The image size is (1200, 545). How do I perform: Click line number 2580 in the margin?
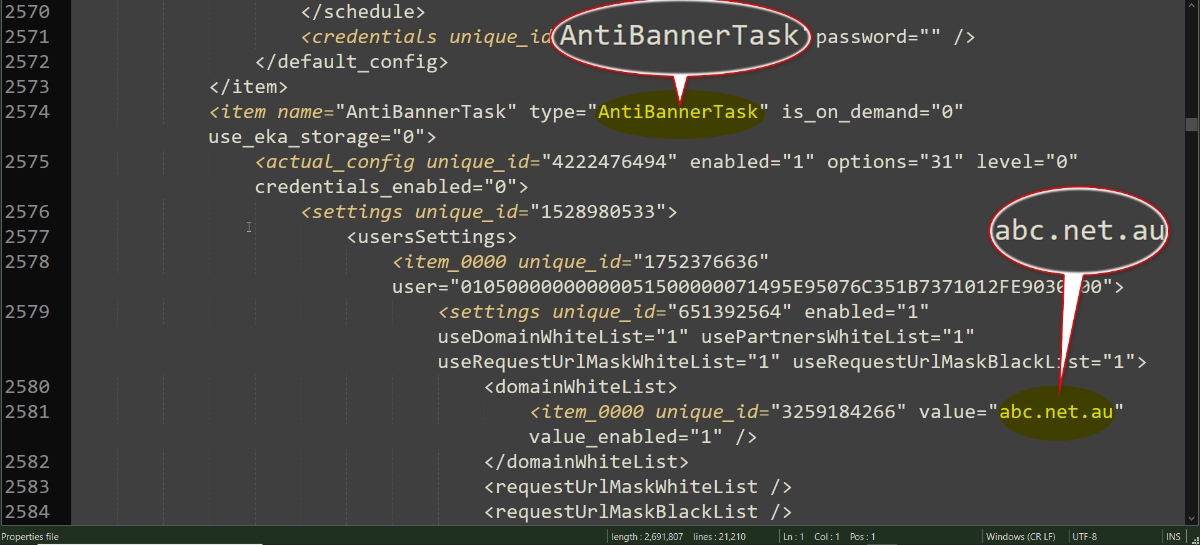27,387
